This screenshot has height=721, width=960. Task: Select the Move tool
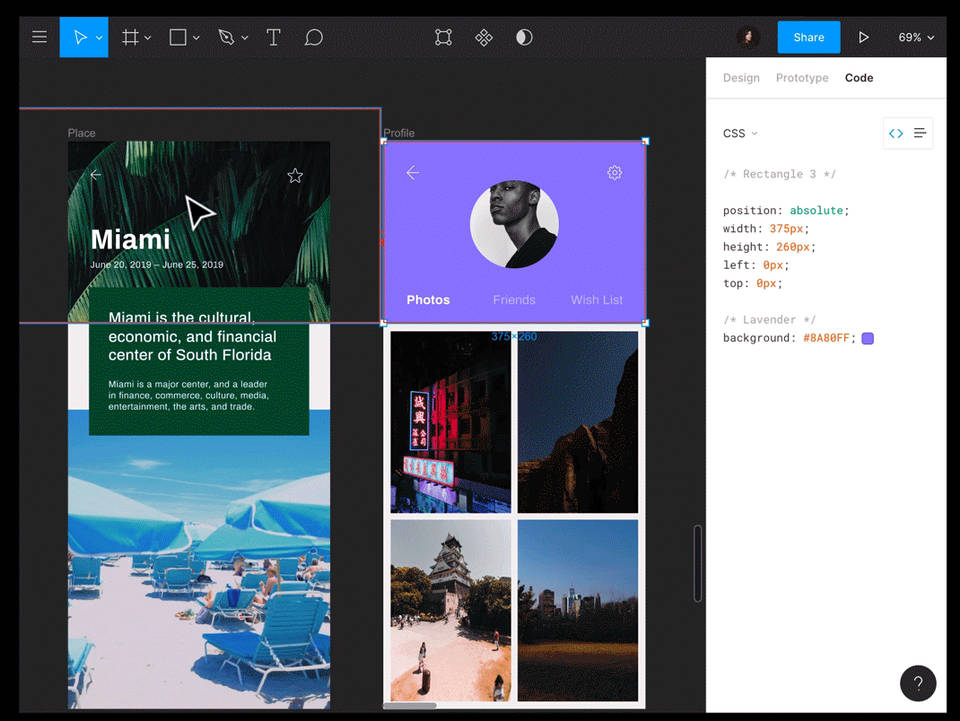[79, 37]
